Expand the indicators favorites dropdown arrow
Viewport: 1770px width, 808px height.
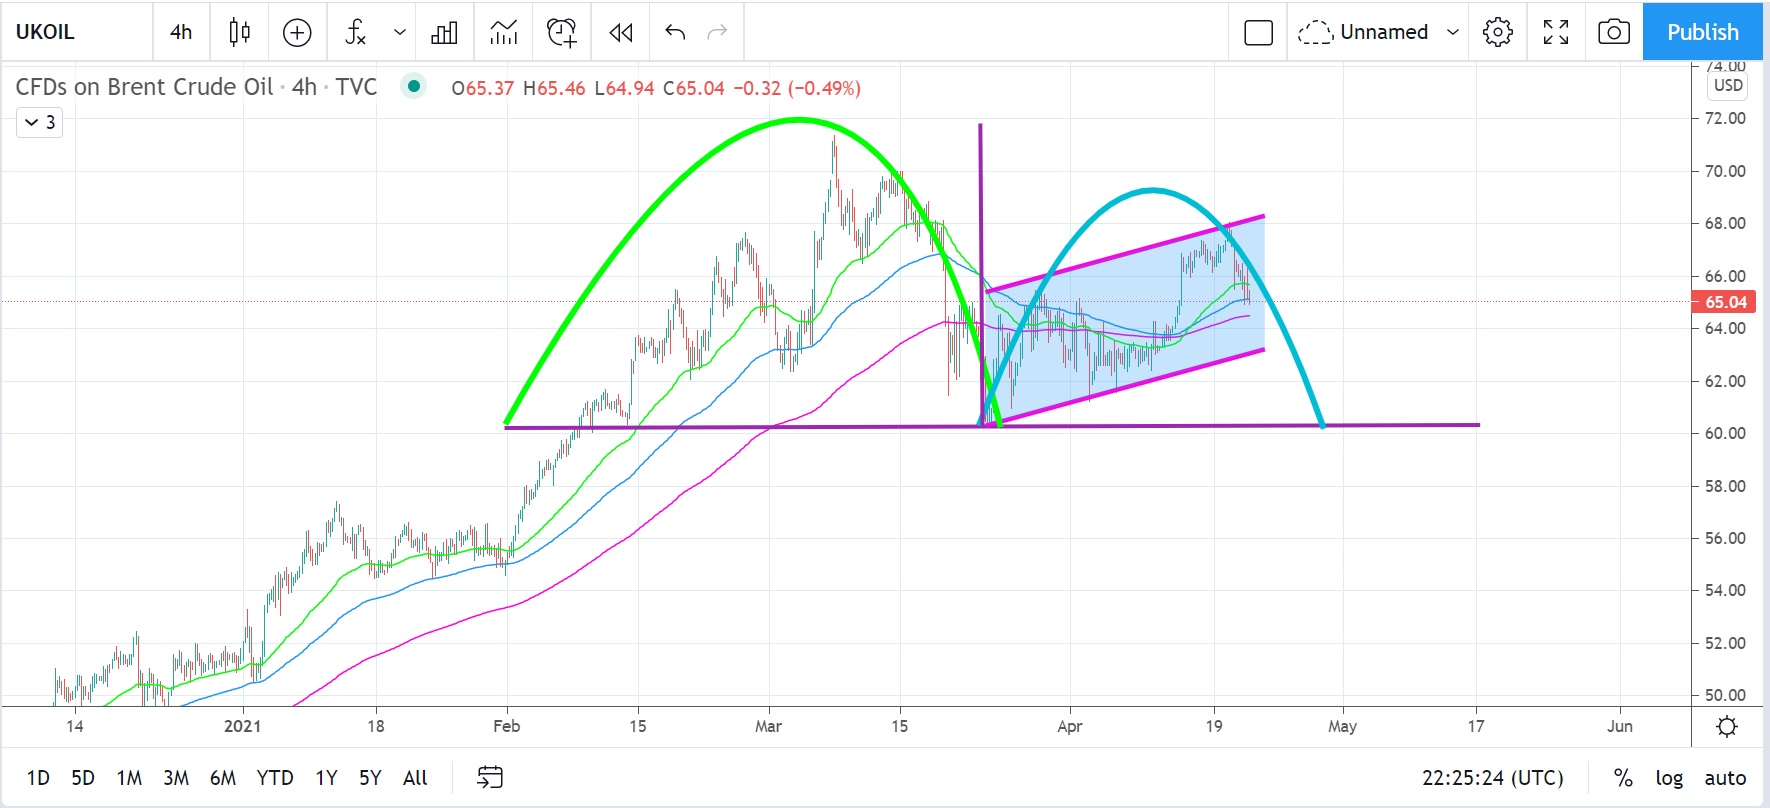tap(400, 32)
